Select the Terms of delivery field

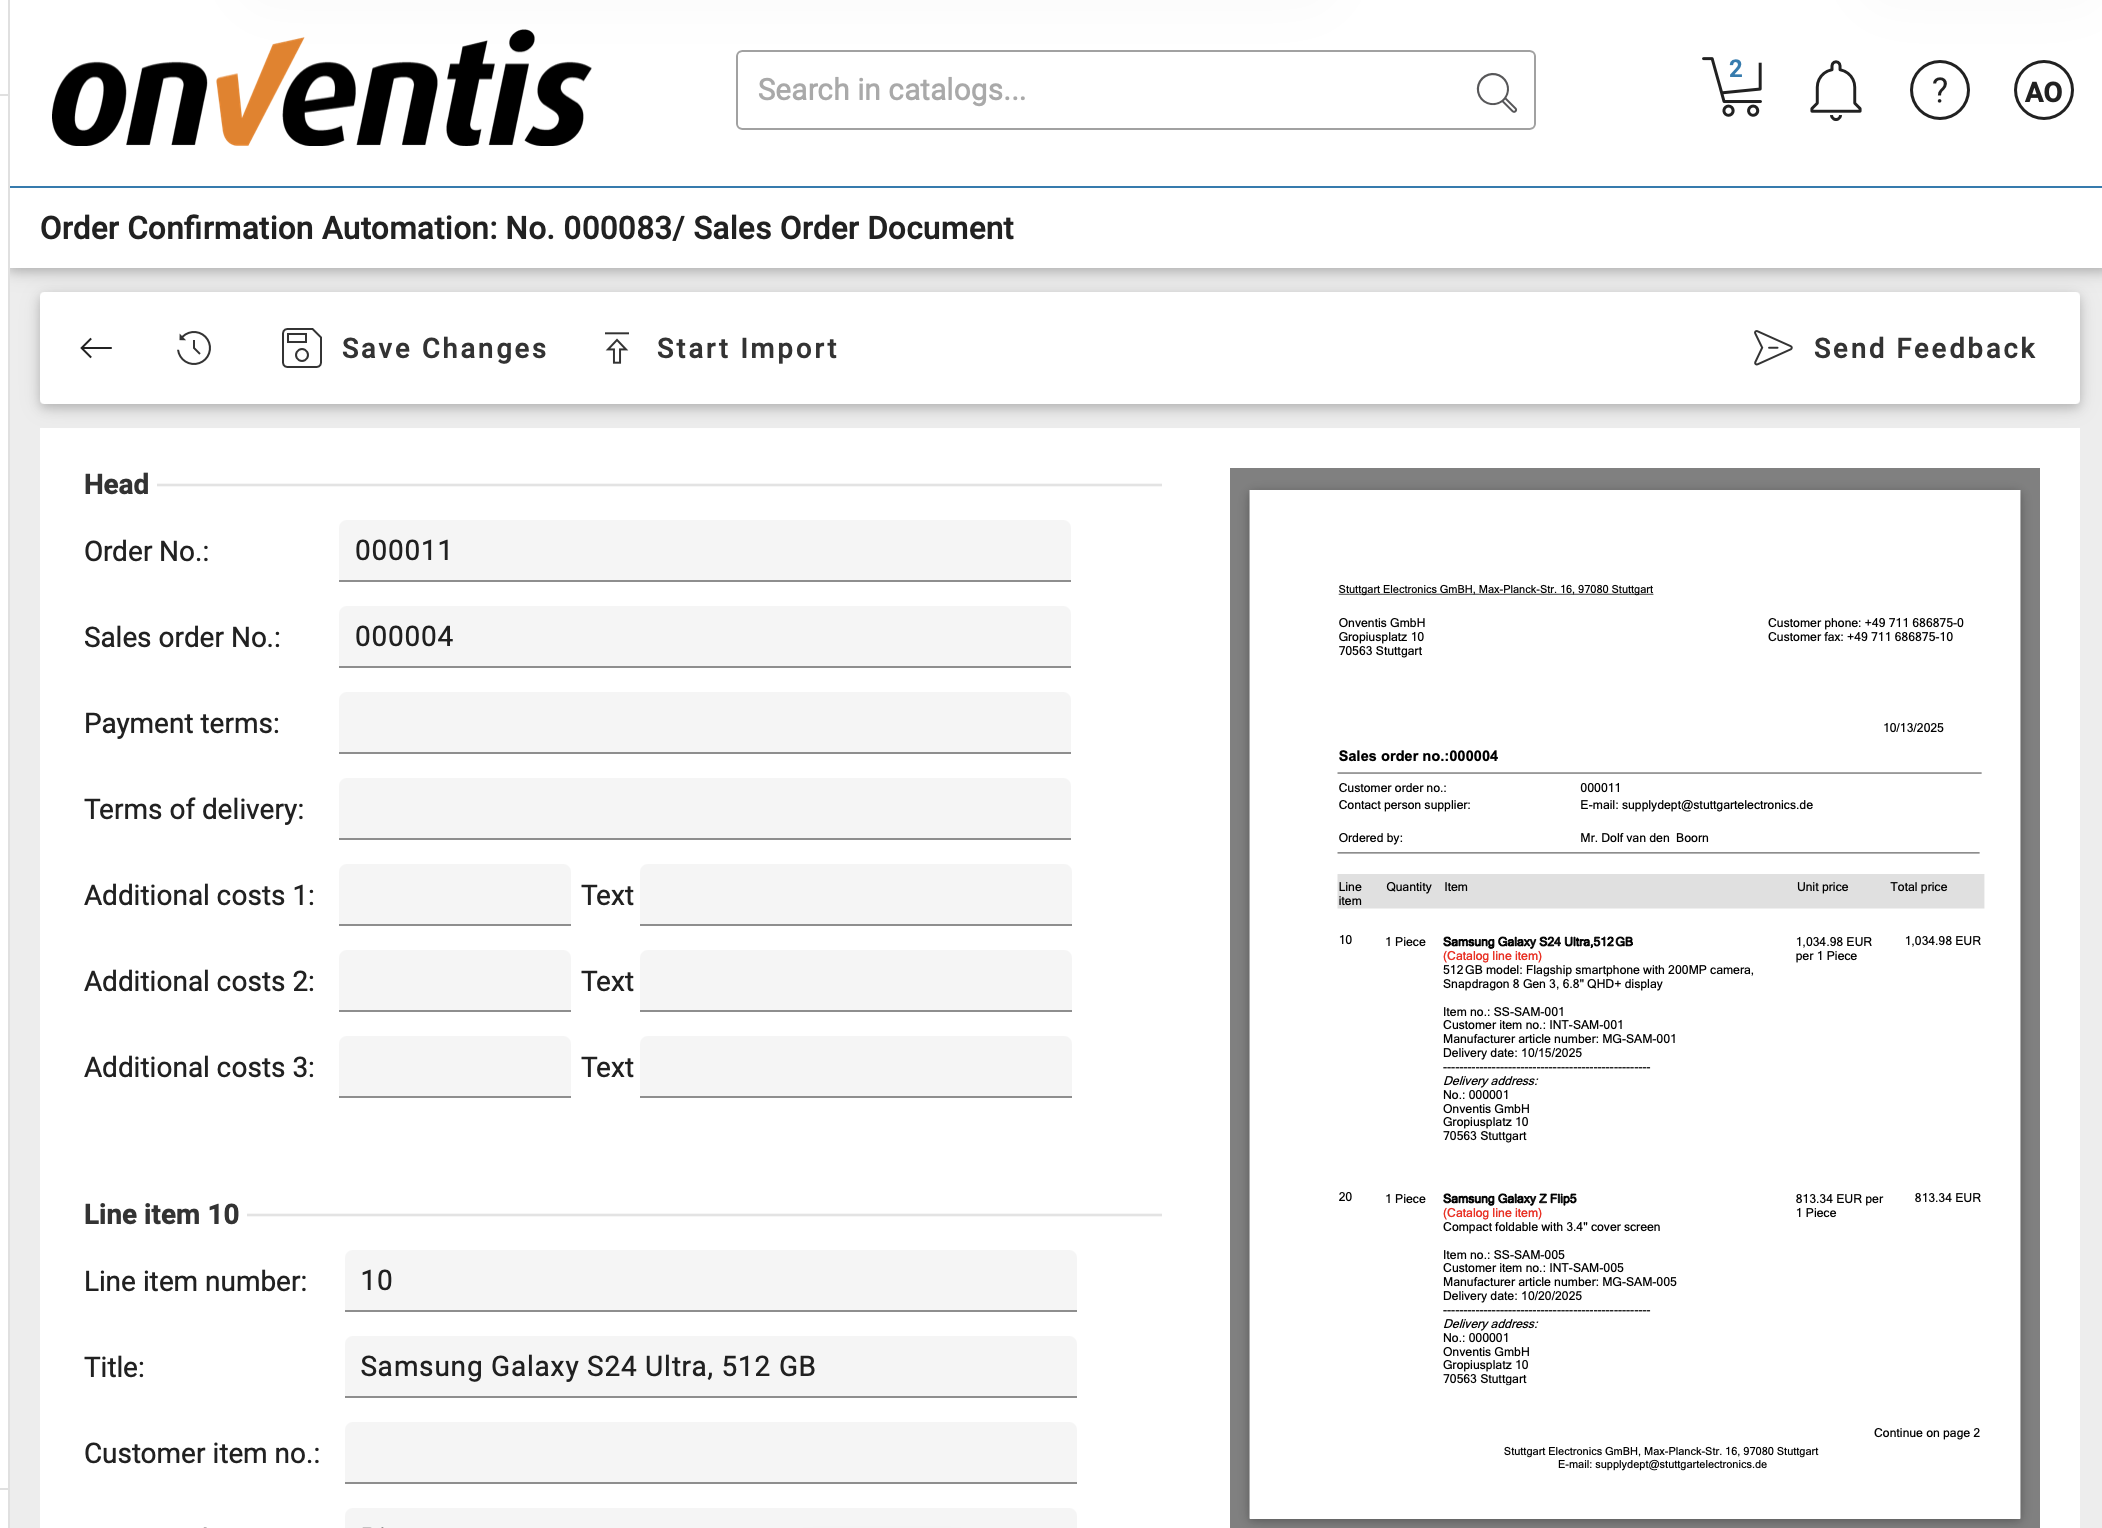pos(704,808)
